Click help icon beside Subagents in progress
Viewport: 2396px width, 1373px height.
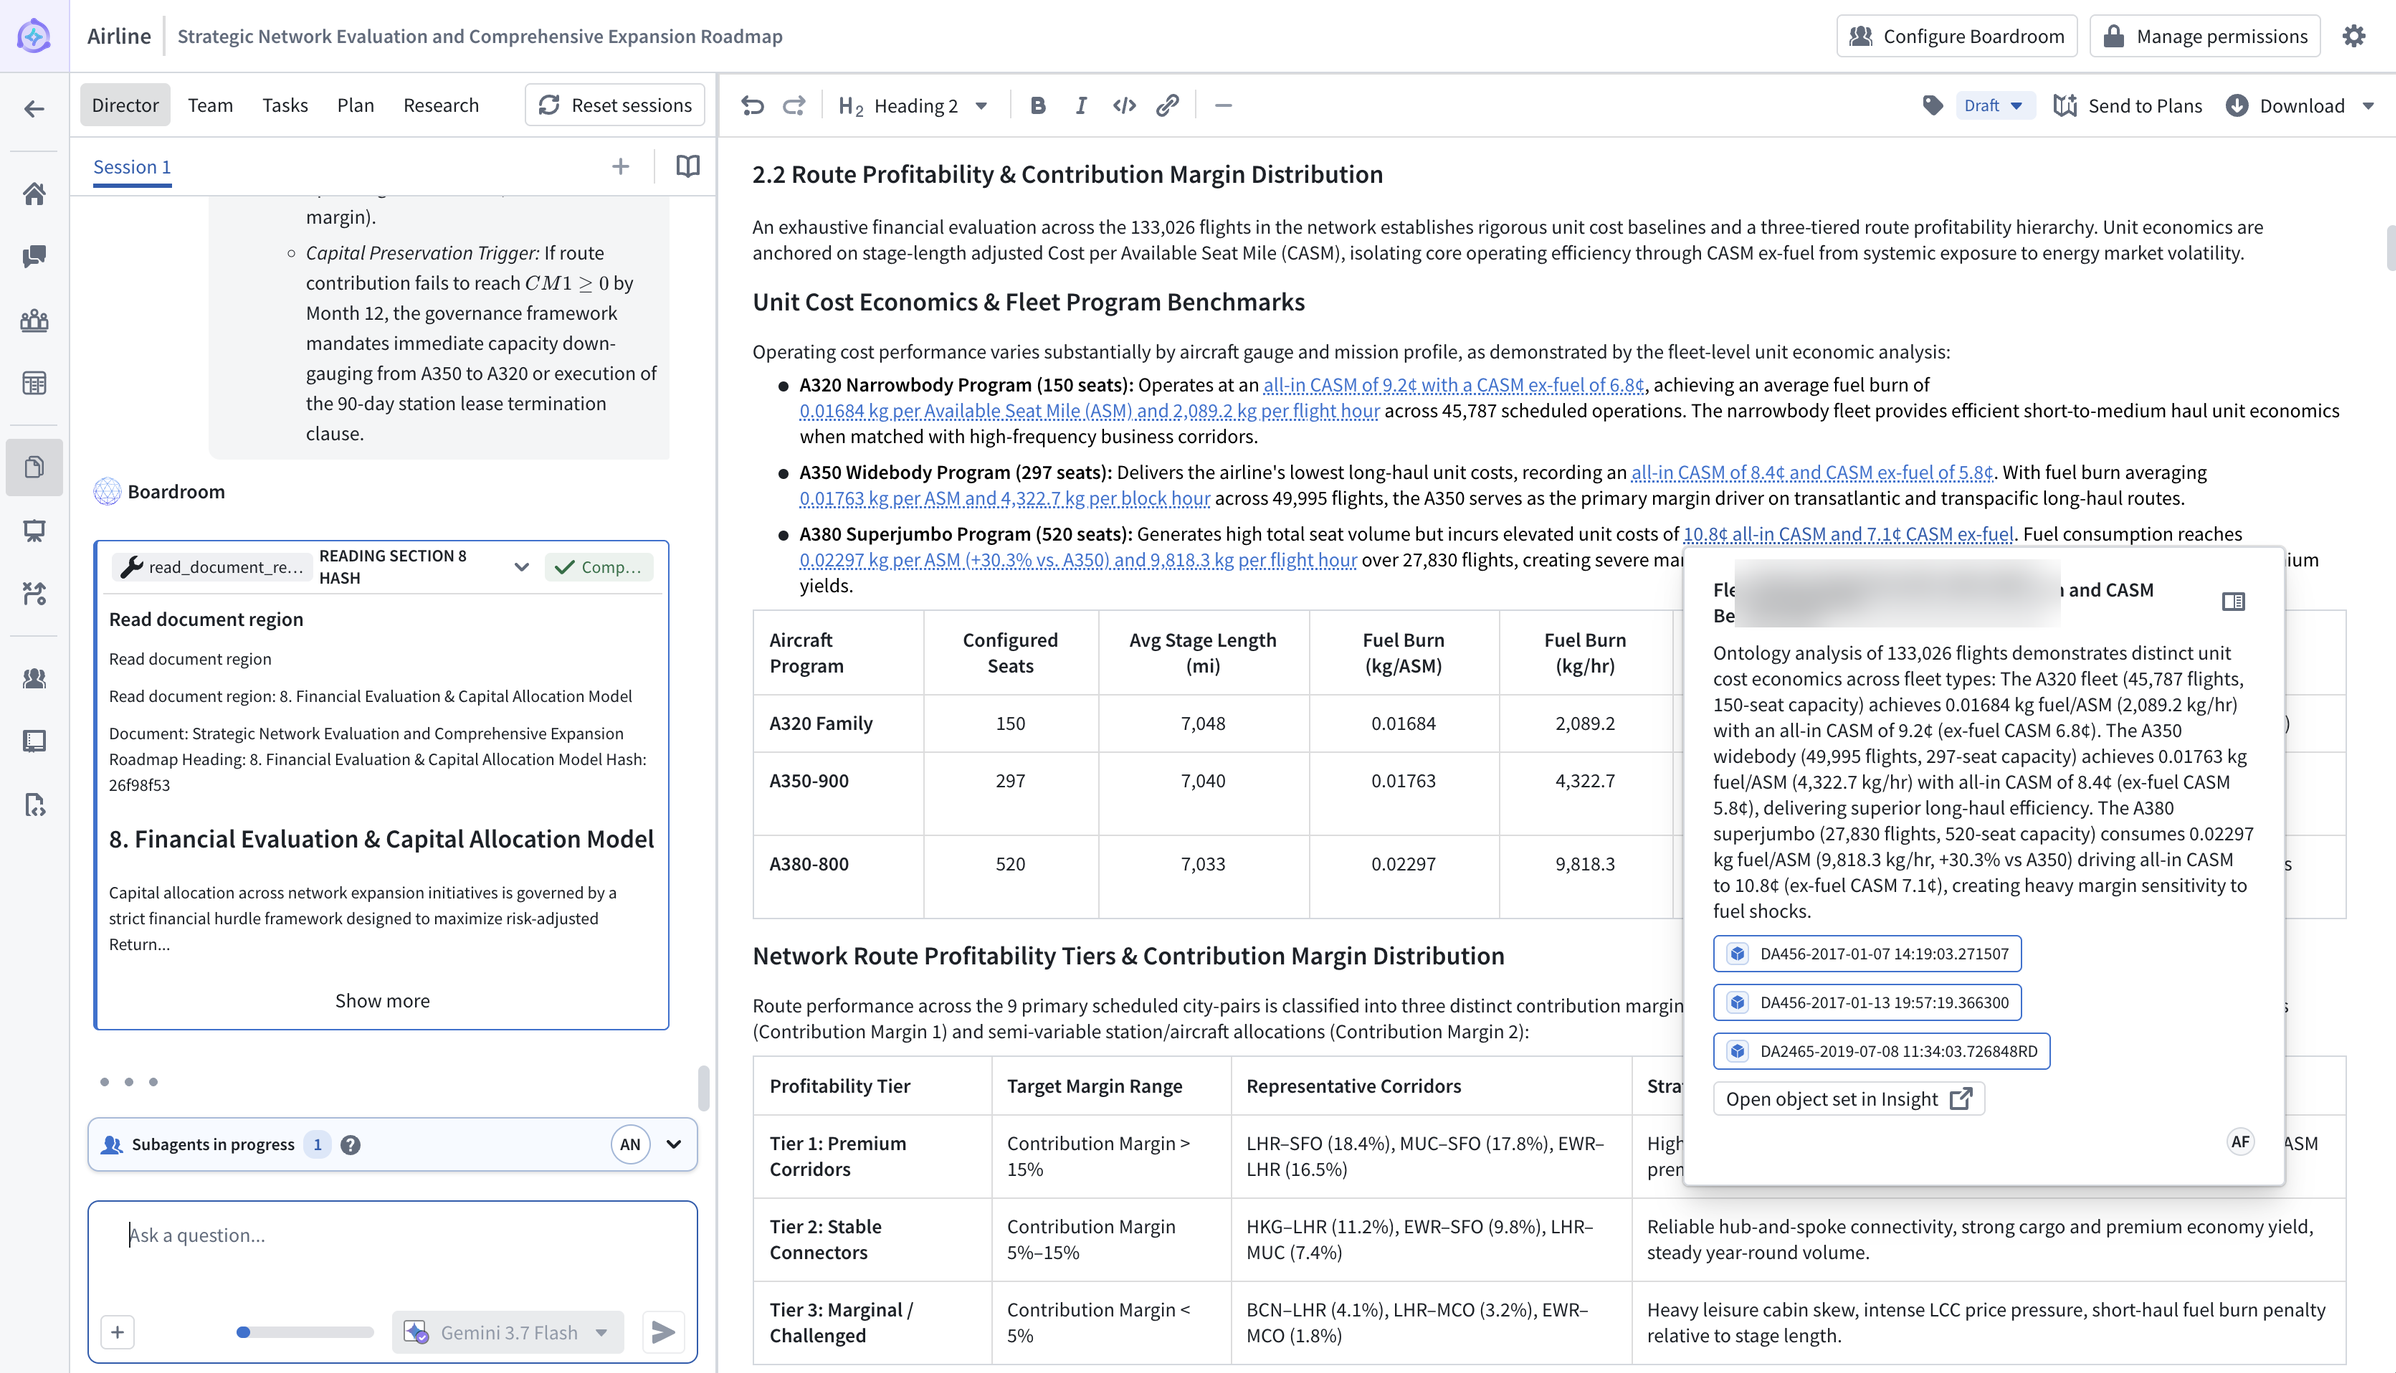[350, 1145]
